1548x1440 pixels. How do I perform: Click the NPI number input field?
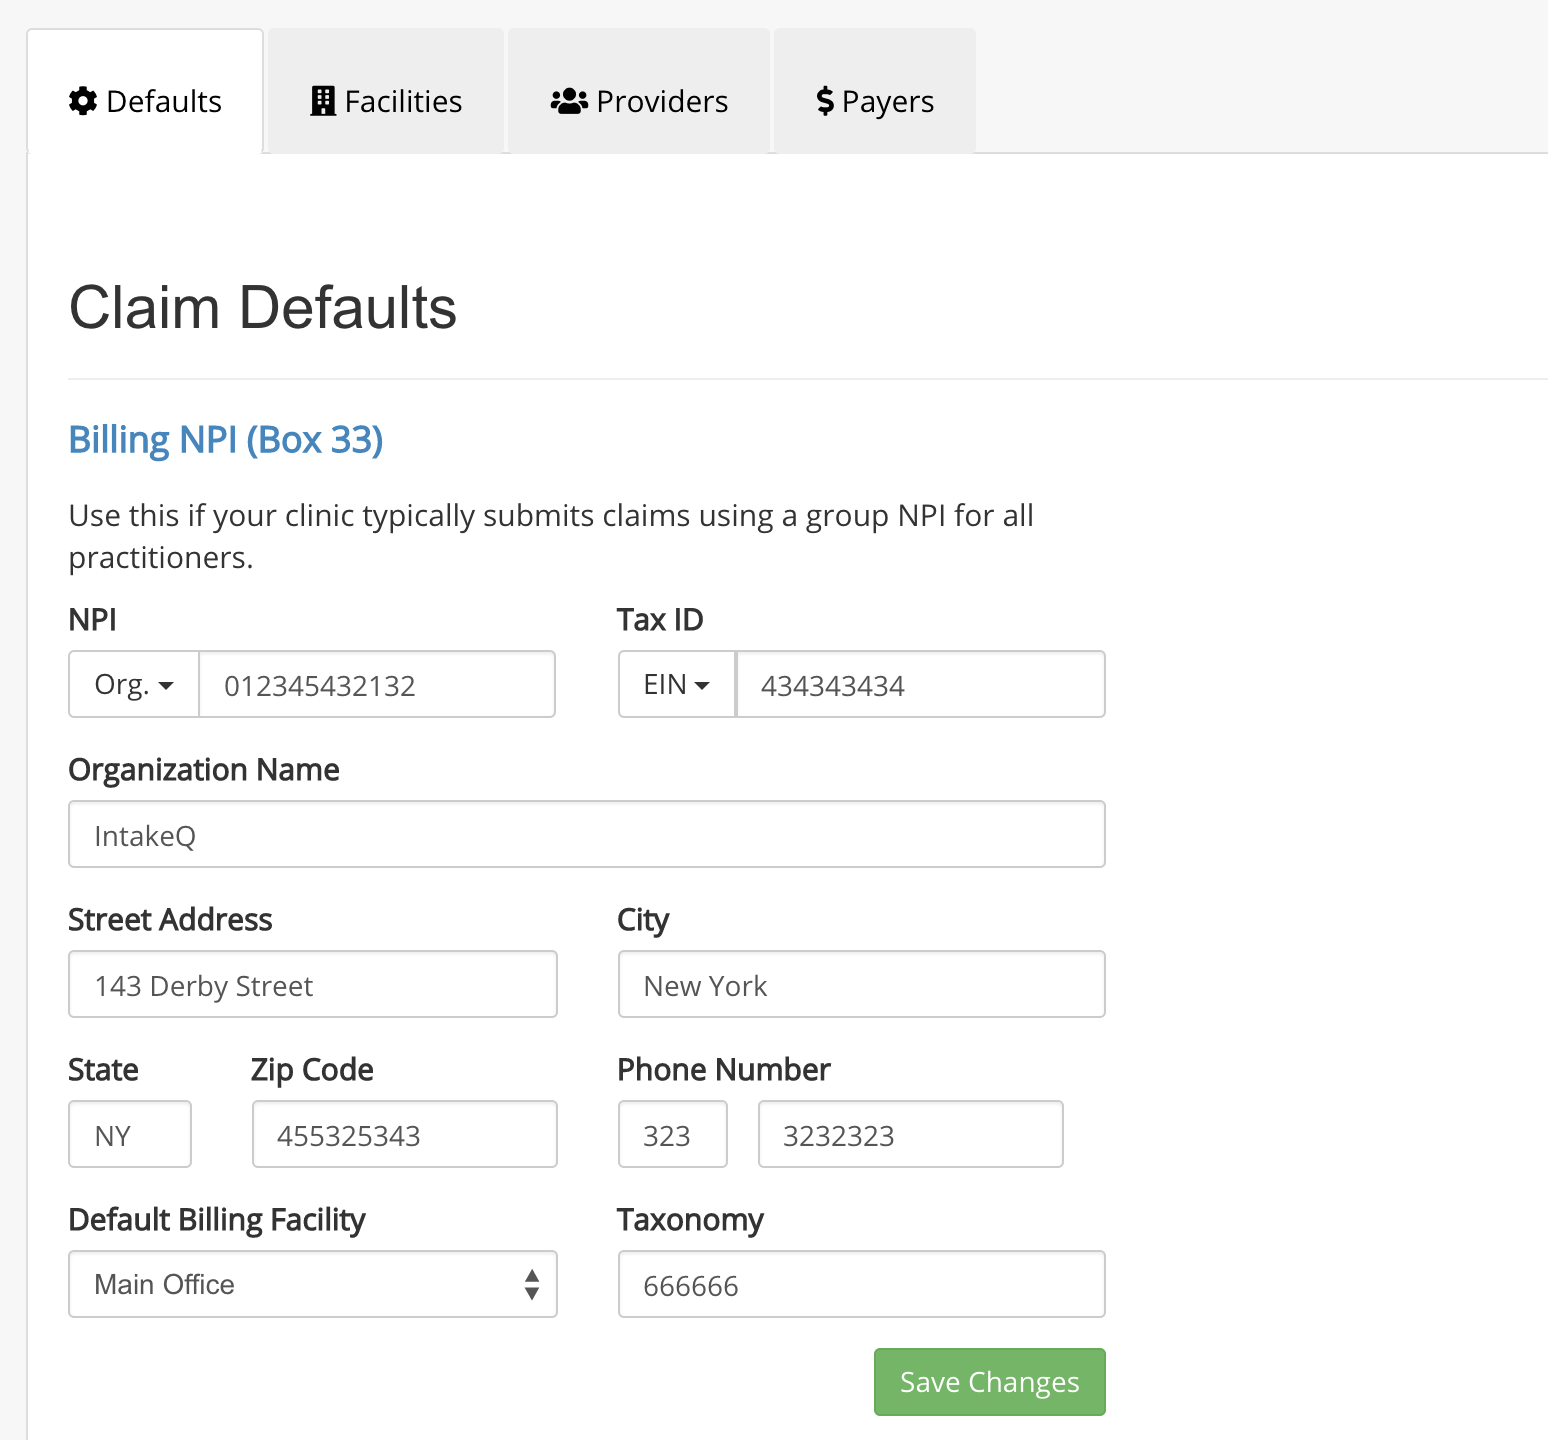[377, 685]
